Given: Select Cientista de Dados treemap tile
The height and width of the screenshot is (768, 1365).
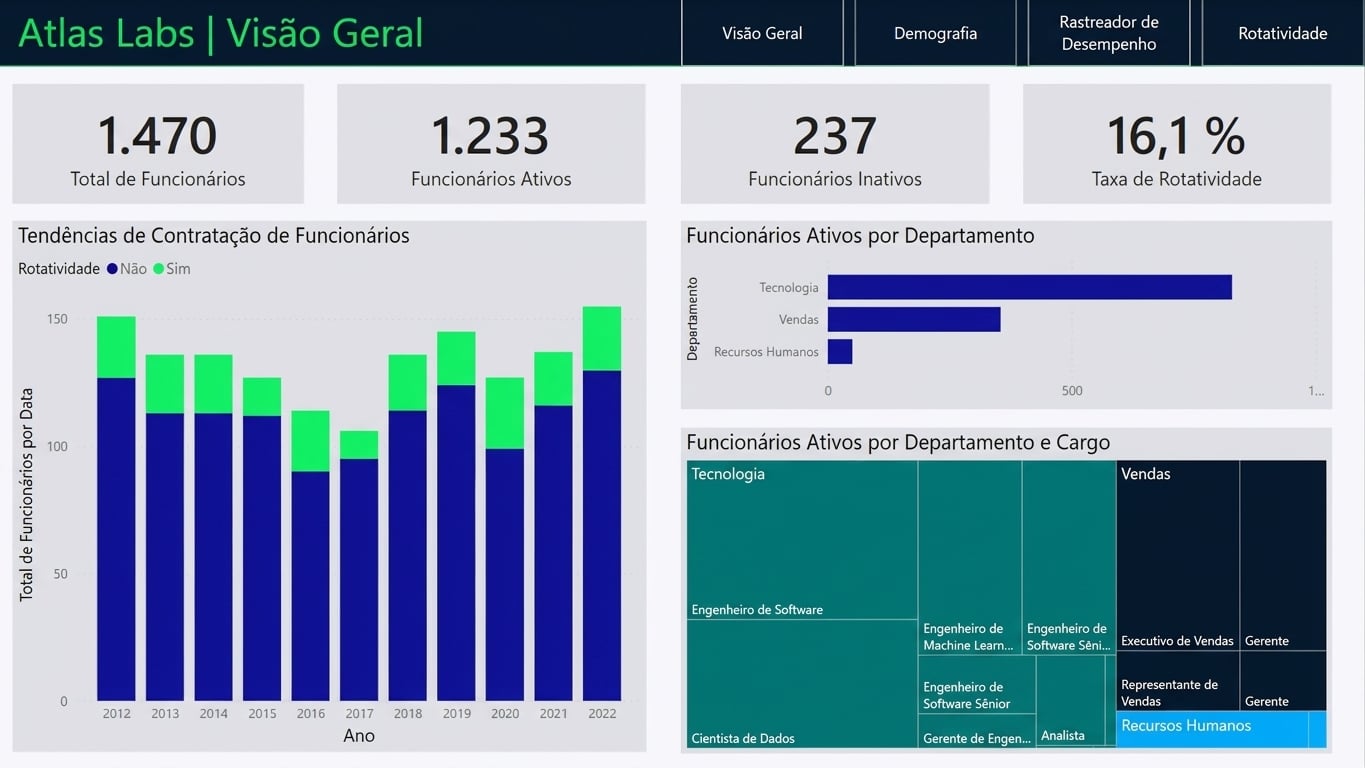Looking at the screenshot, I should pyautogui.click(x=802, y=684).
